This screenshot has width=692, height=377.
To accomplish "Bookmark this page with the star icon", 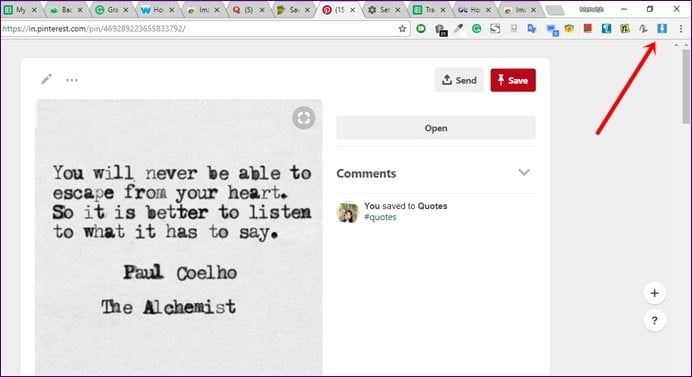I will (x=402, y=29).
